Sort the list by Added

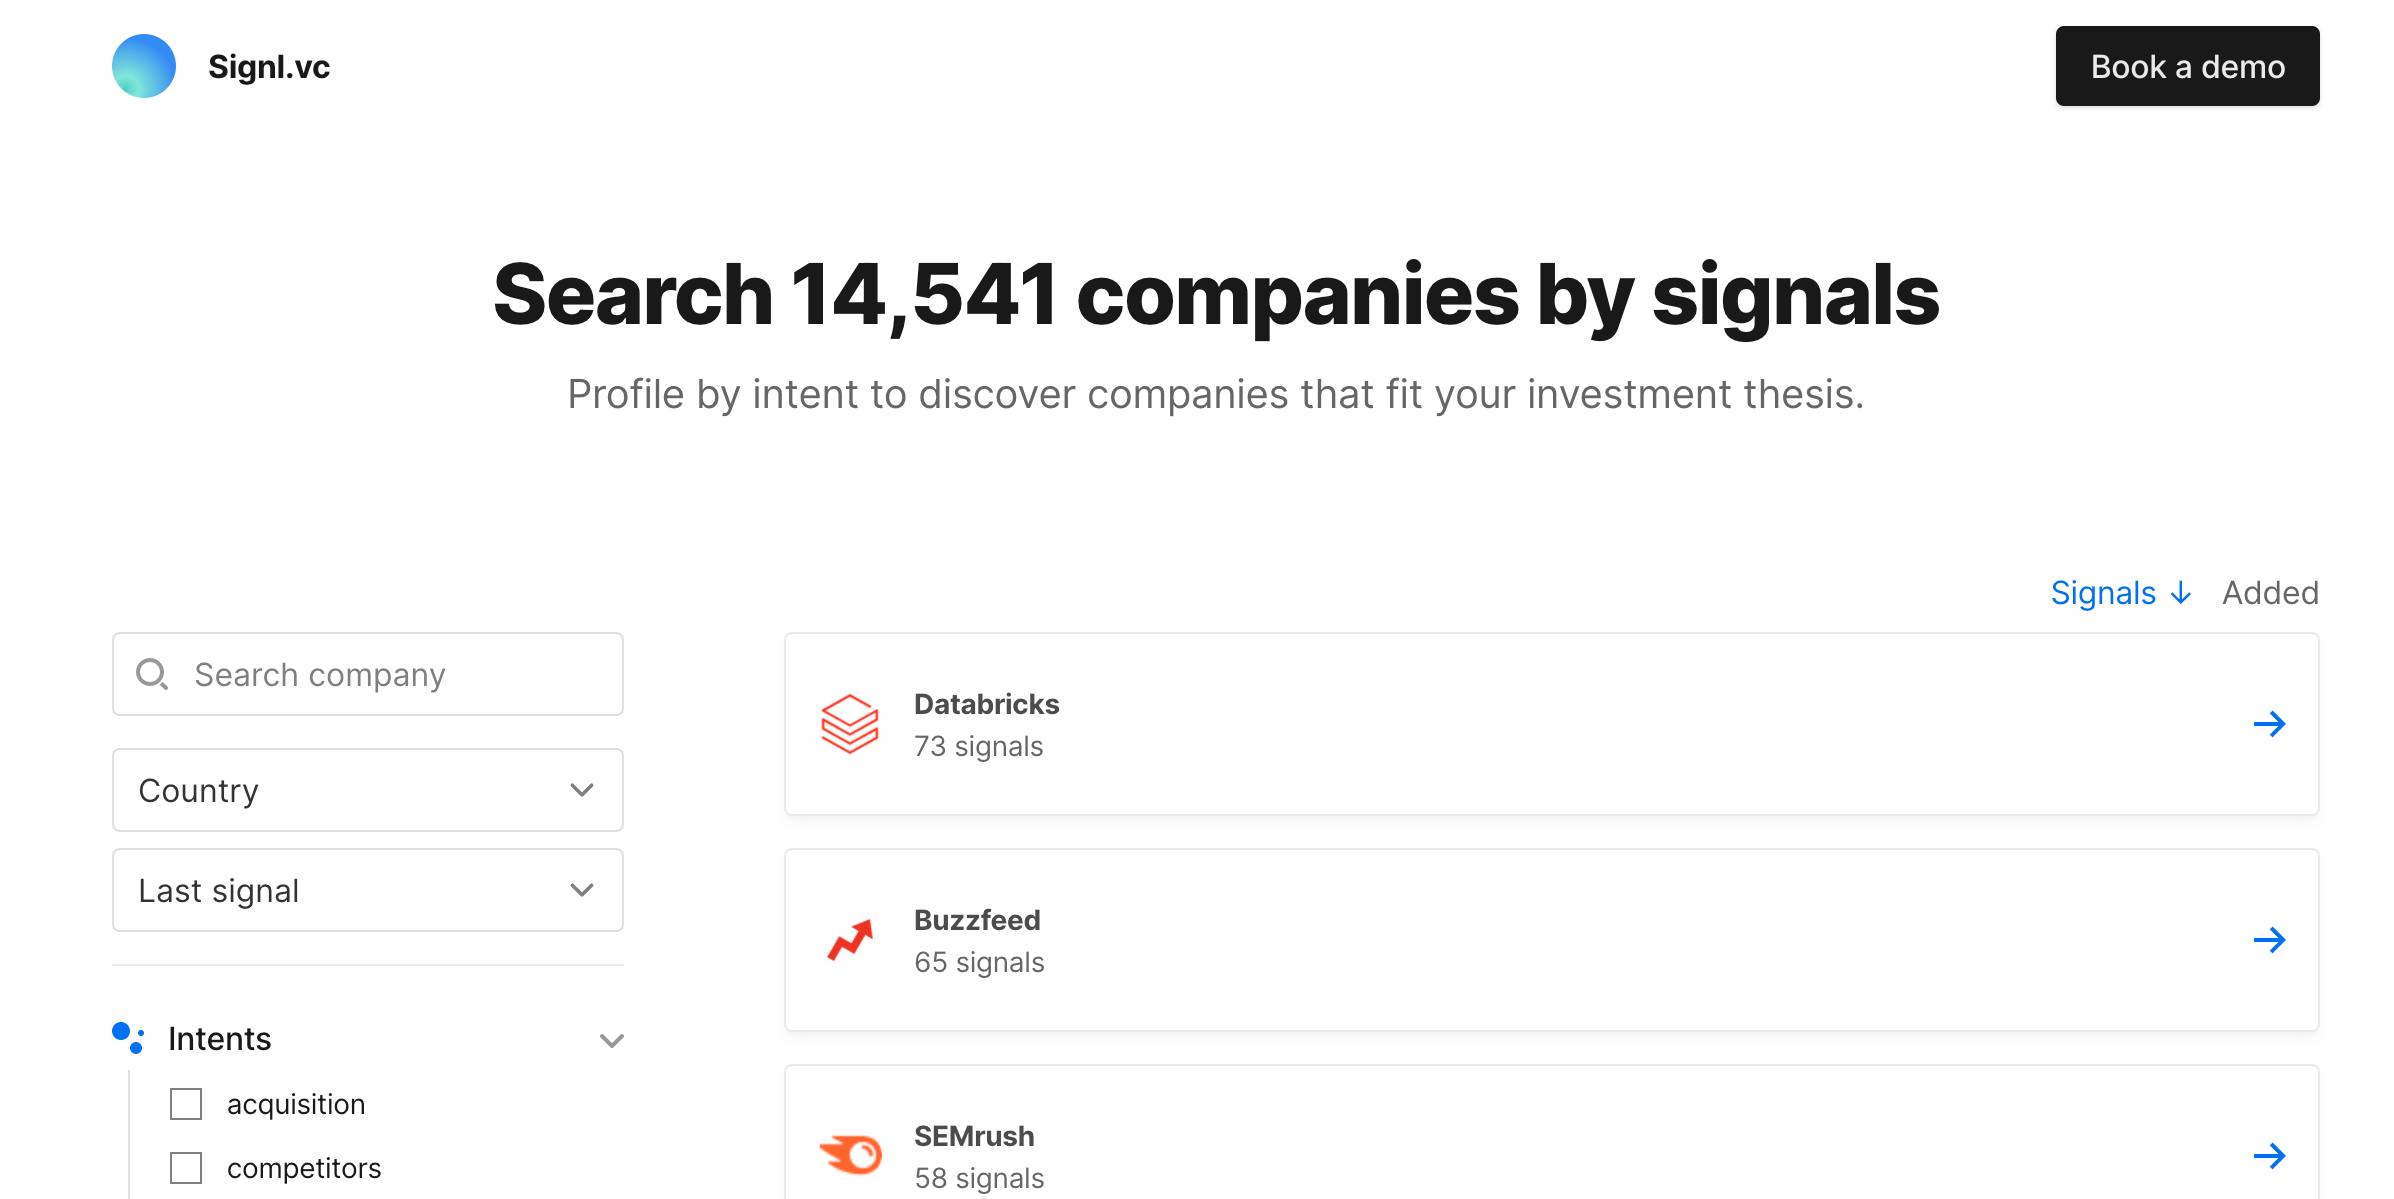[2270, 593]
